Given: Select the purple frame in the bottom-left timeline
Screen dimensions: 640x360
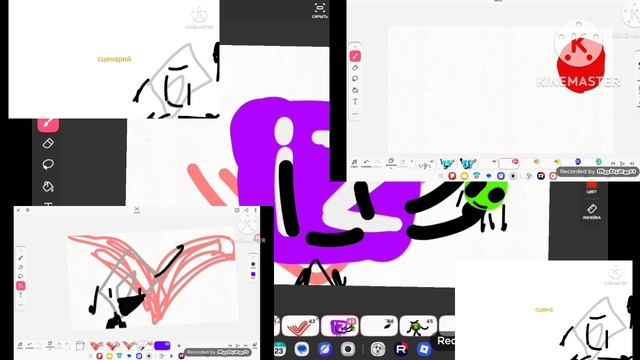Looking at the screenshot, I should [x=162, y=346].
